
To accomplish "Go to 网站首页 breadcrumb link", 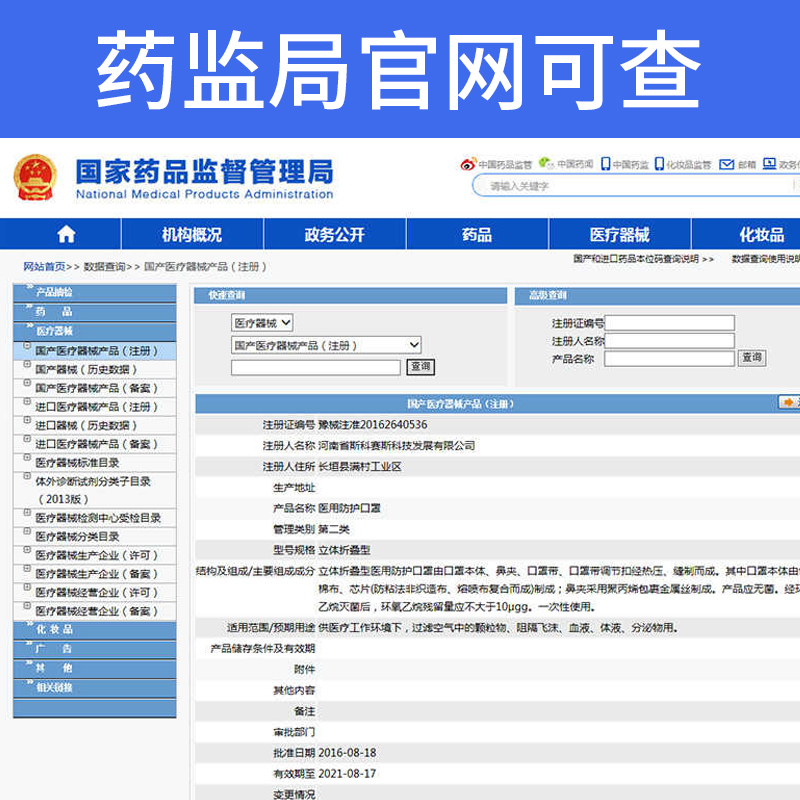I will click(44, 266).
